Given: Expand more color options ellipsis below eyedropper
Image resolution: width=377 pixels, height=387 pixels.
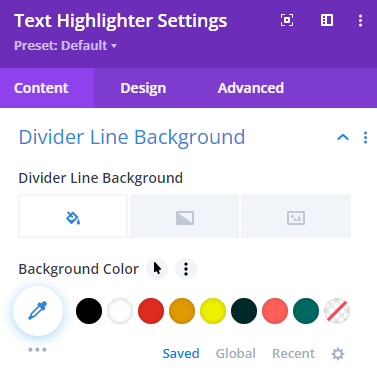Looking at the screenshot, I should 37,350.
